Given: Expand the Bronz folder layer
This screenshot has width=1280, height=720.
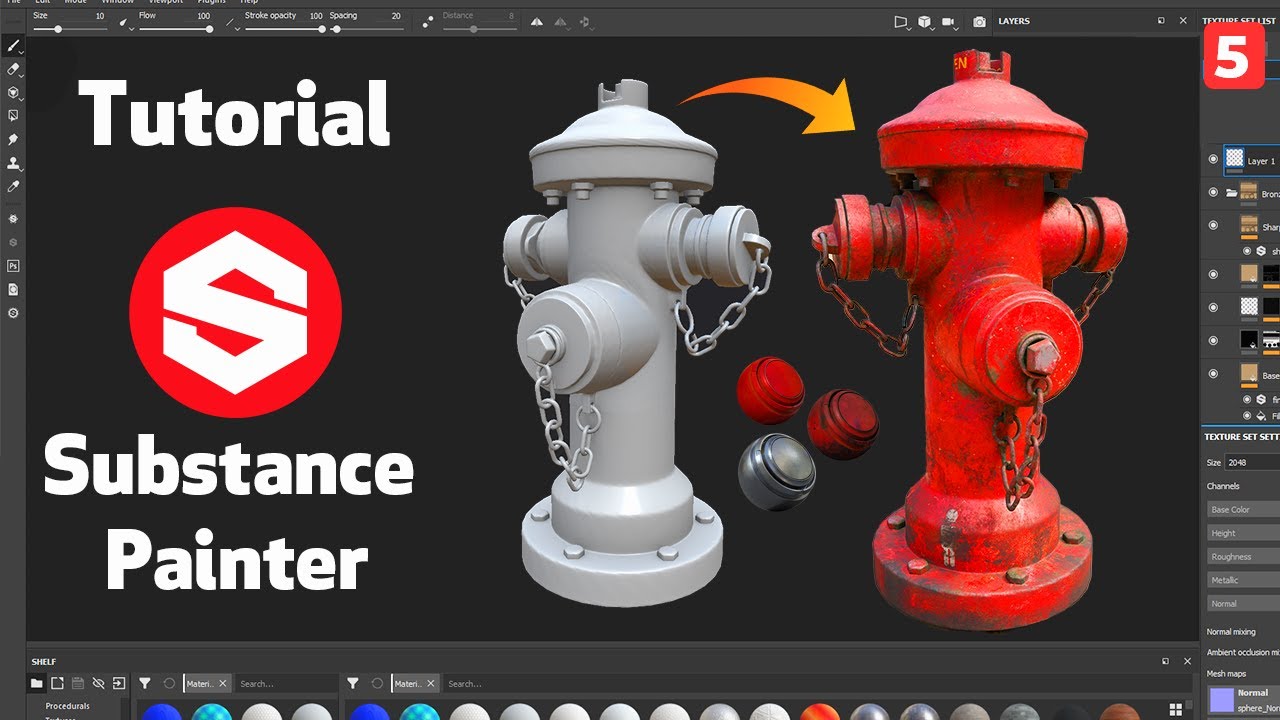Looking at the screenshot, I should (x=1232, y=192).
